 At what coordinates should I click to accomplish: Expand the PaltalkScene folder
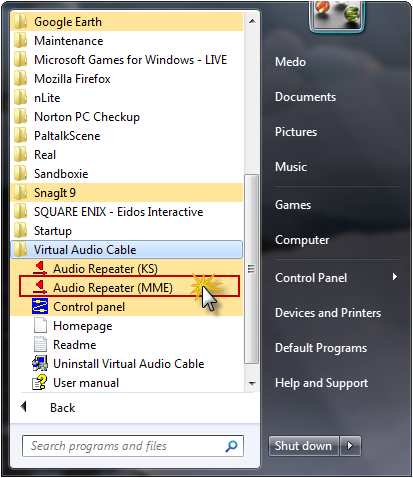127,136
